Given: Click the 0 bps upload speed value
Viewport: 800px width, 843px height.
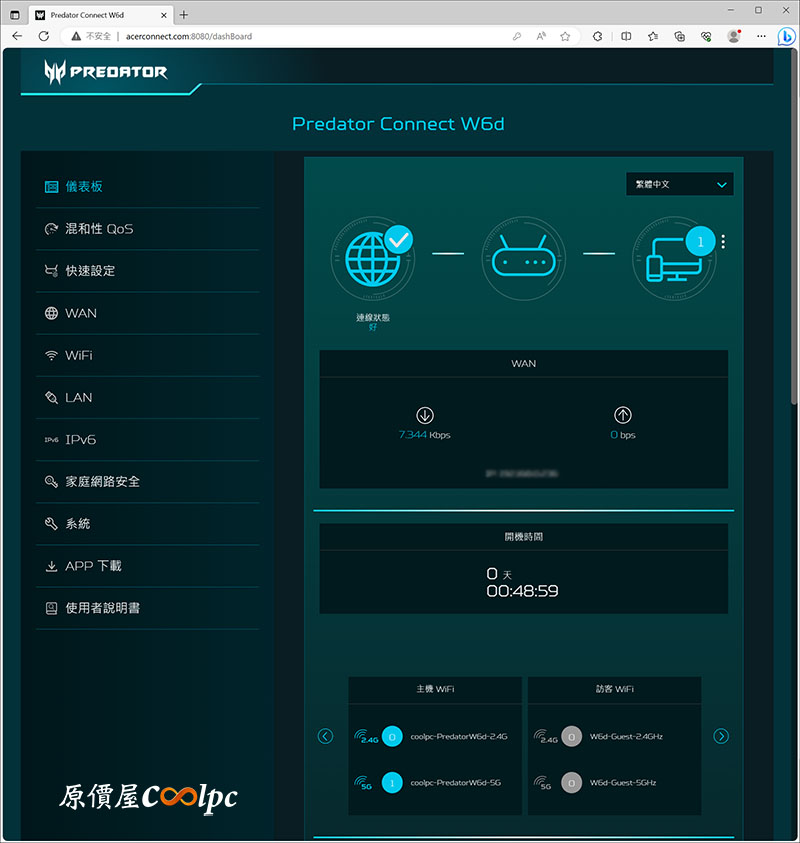Looking at the screenshot, I should pos(623,434).
